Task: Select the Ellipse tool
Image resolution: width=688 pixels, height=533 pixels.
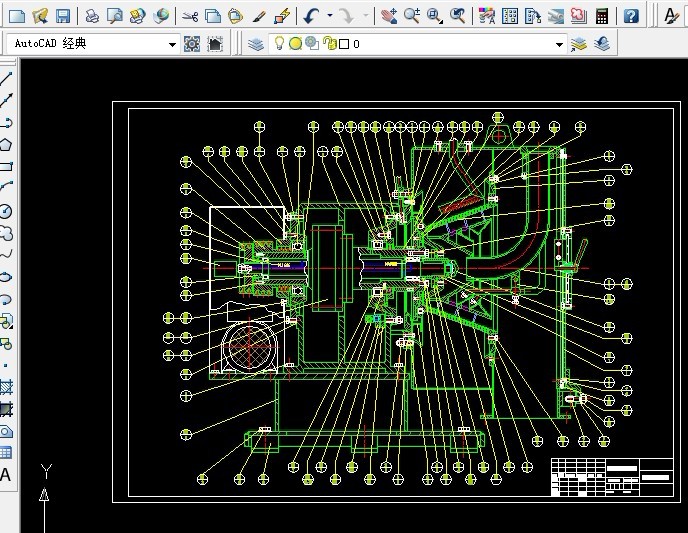Action: (x=6, y=277)
